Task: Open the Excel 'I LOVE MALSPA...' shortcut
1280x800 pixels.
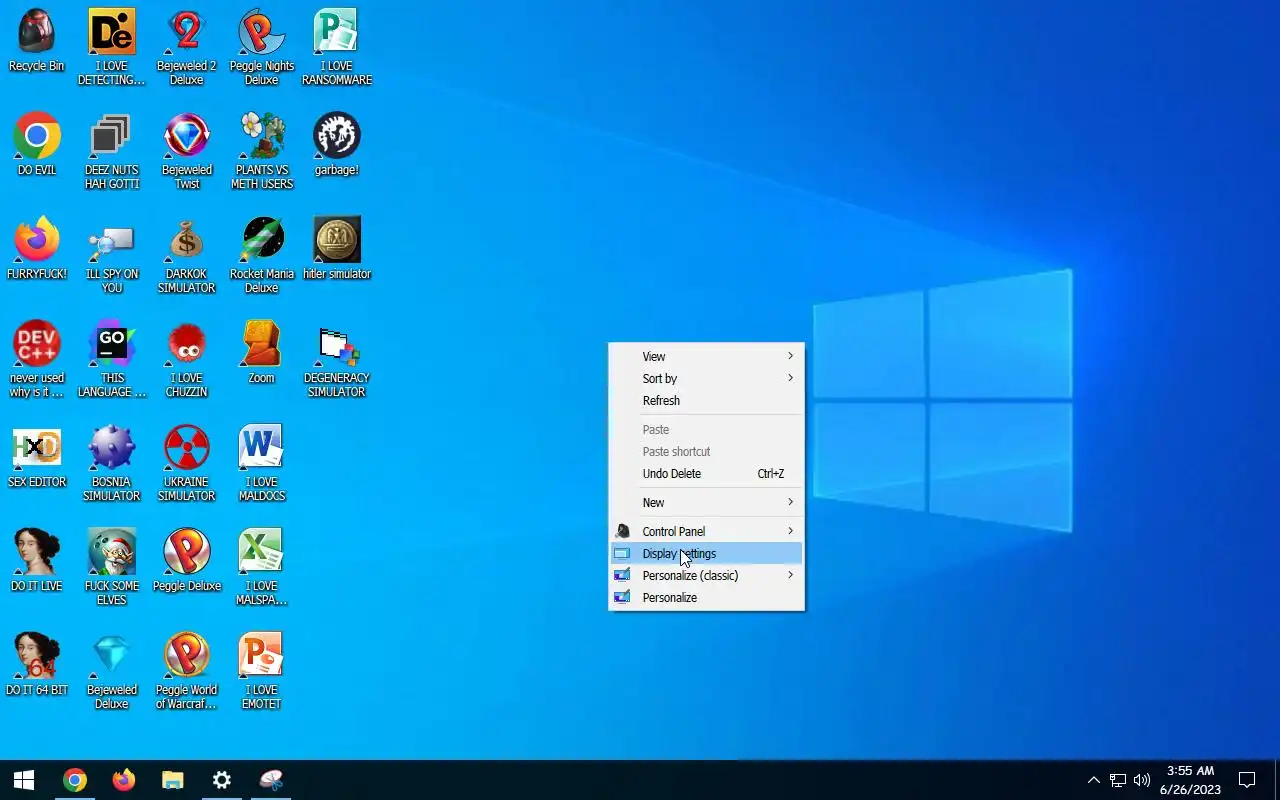Action: 262,567
